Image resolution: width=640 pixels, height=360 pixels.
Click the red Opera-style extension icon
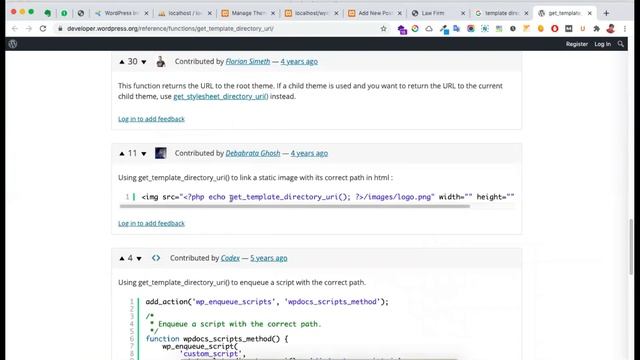pyautogui.click(x=555, y=29)
